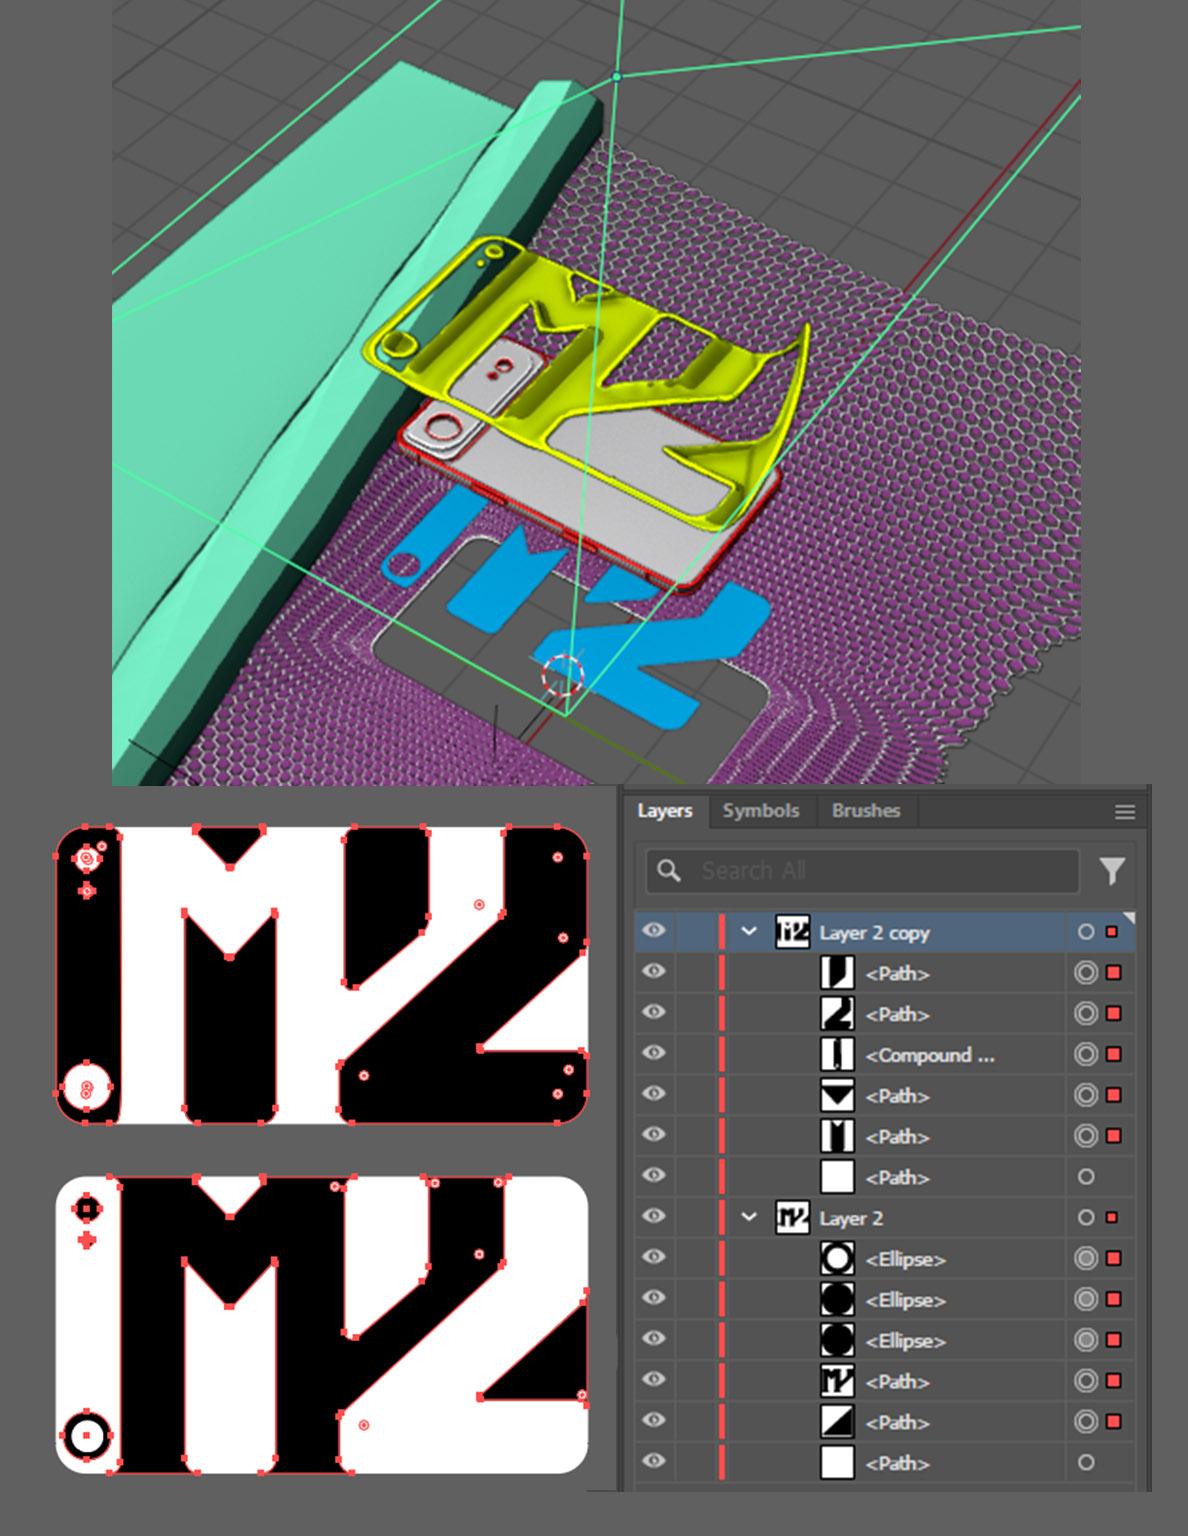Select the ring-shaped <Ellipse> thumbnail

coord(837,1259)
